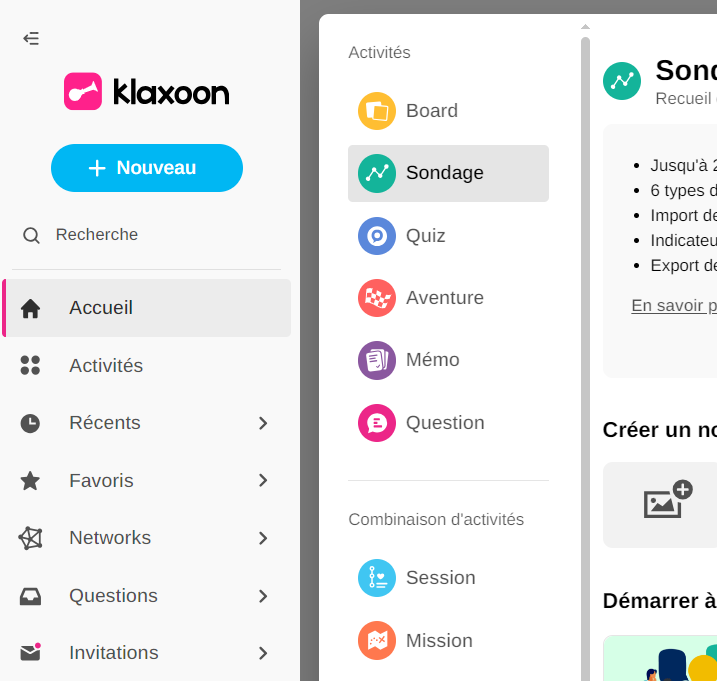The height and width of the screenshot is (681, 717).
Task: Choose the Aventure checkered flag icon
Action: click(x=377, y=298)
